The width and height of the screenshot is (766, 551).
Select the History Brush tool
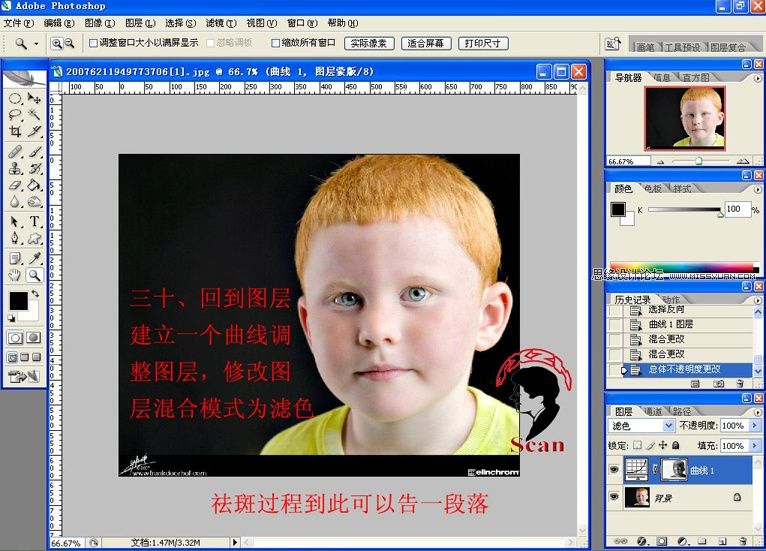click(34, 169)
